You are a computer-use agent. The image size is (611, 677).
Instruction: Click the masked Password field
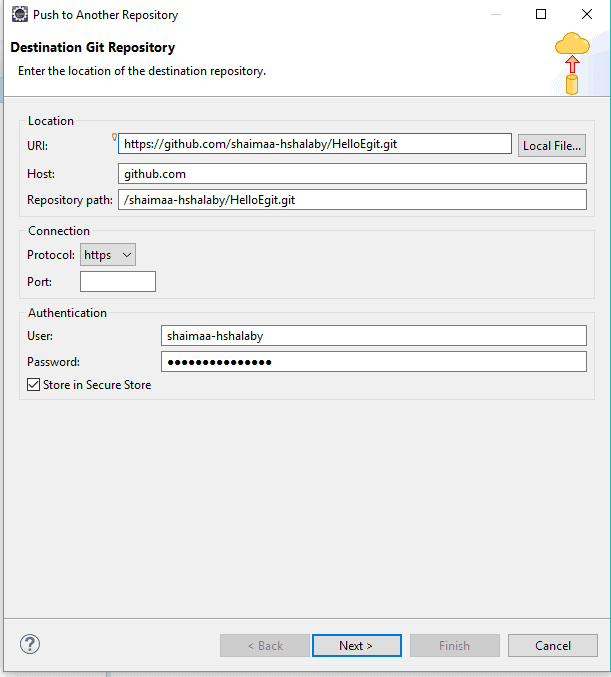click(373, 362)
